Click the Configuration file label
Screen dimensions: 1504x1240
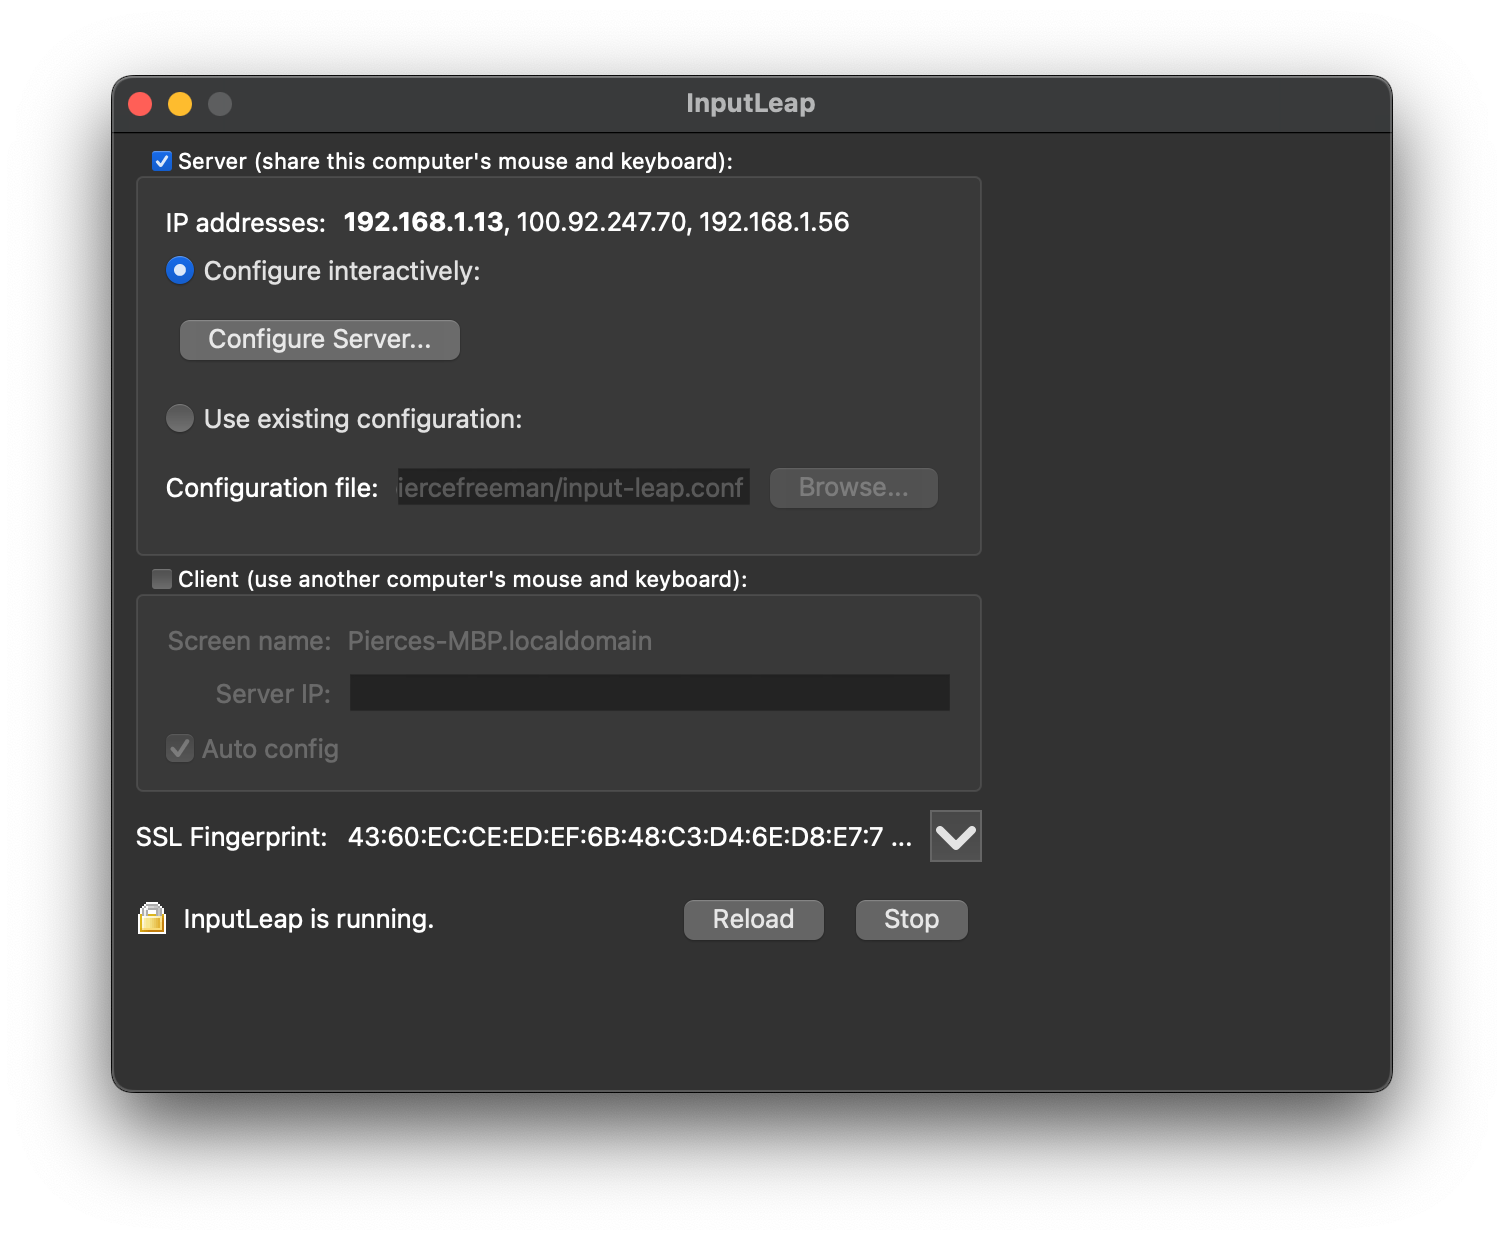click(272, 488)
